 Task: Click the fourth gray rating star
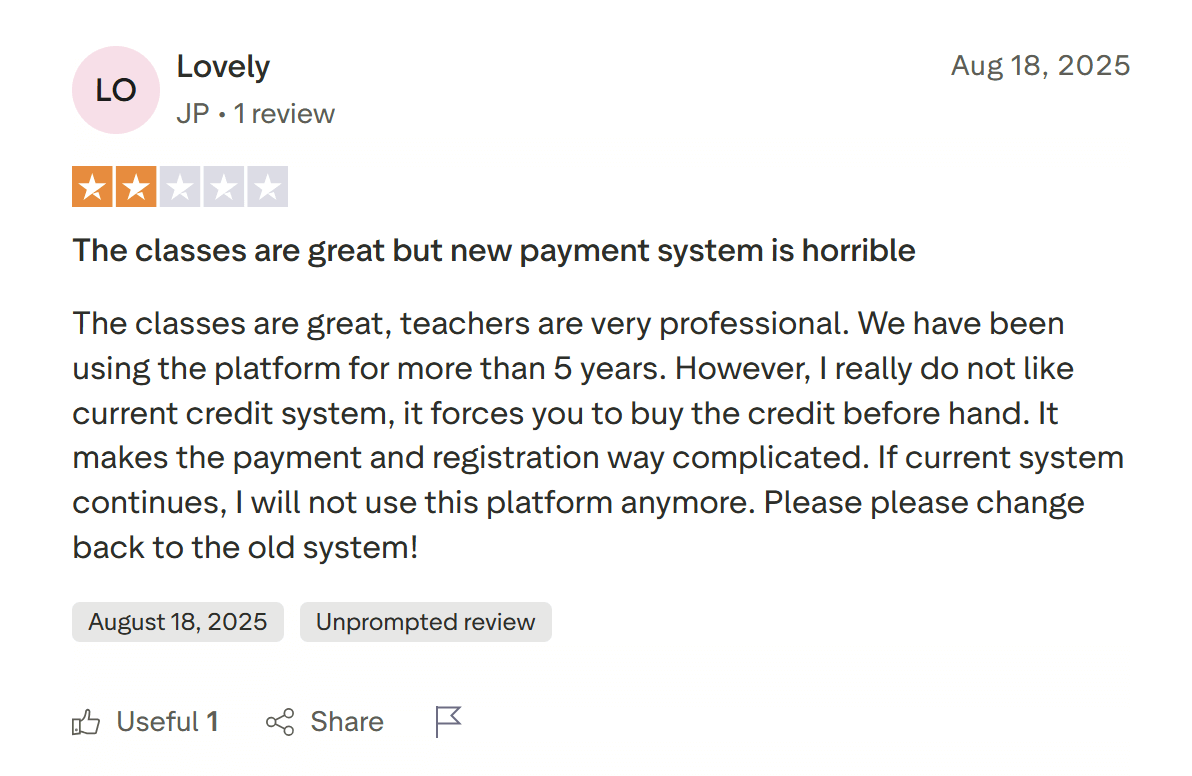[x=223, y=187]
